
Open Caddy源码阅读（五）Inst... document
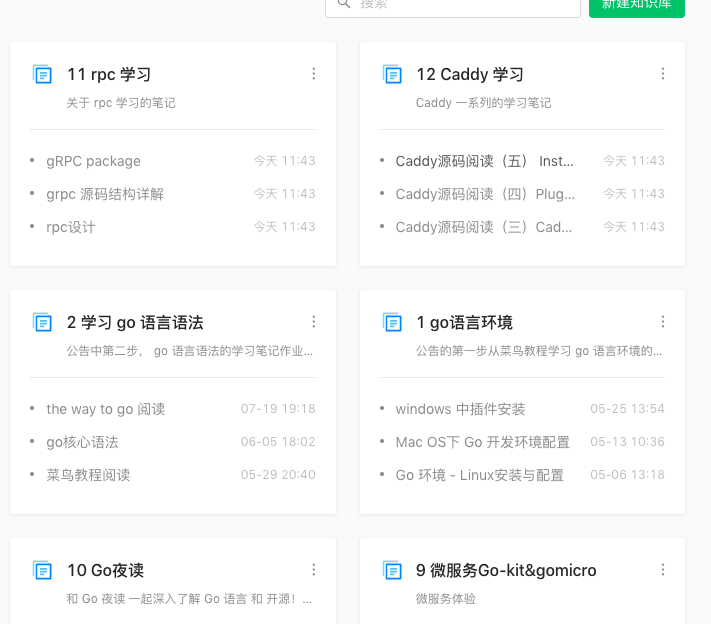click(484, 161)
